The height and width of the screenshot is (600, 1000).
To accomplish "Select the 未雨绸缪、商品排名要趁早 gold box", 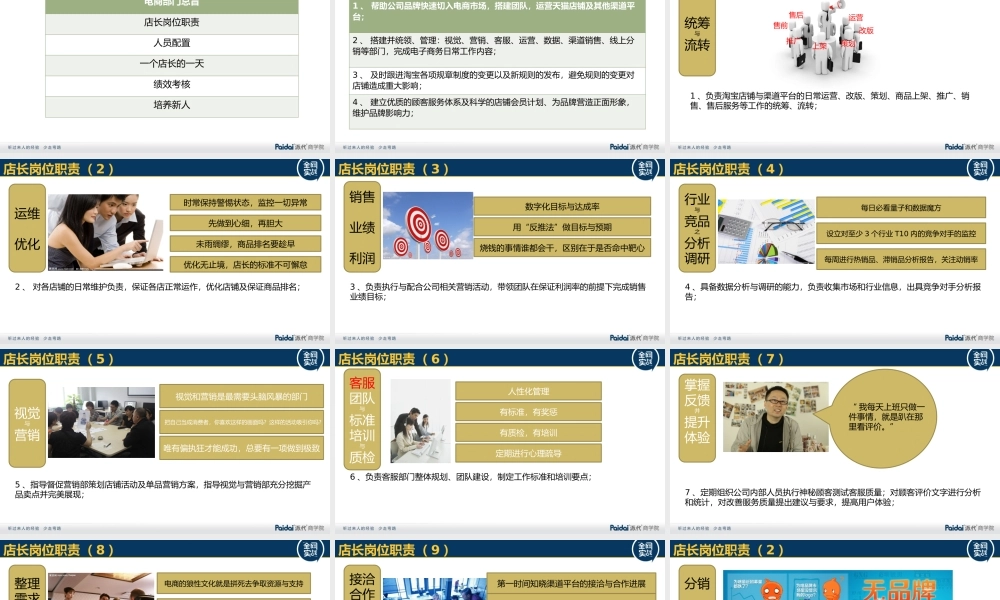I will click(x=246, y=243).
